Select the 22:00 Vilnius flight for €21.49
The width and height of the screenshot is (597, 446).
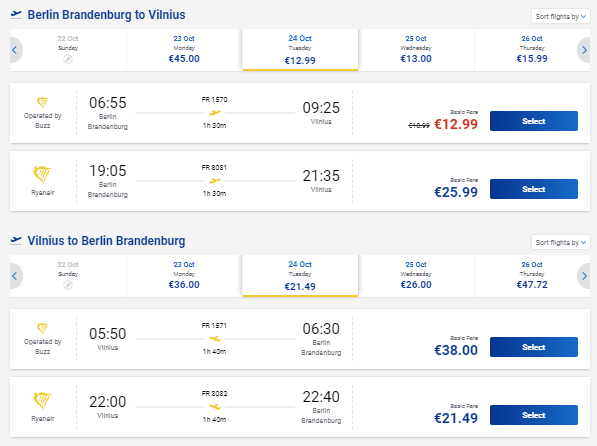tap(534, 415)
